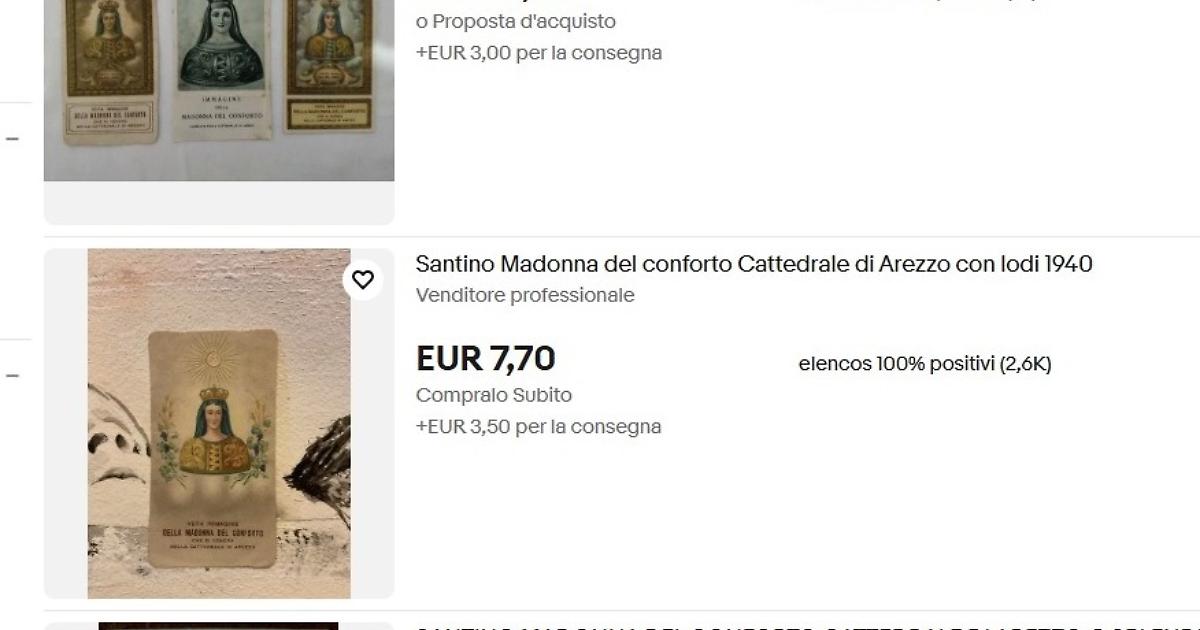1200x630 pixels.
Task: Collapse the lower sidebar section via its minus icon
Action: (12, 375)
